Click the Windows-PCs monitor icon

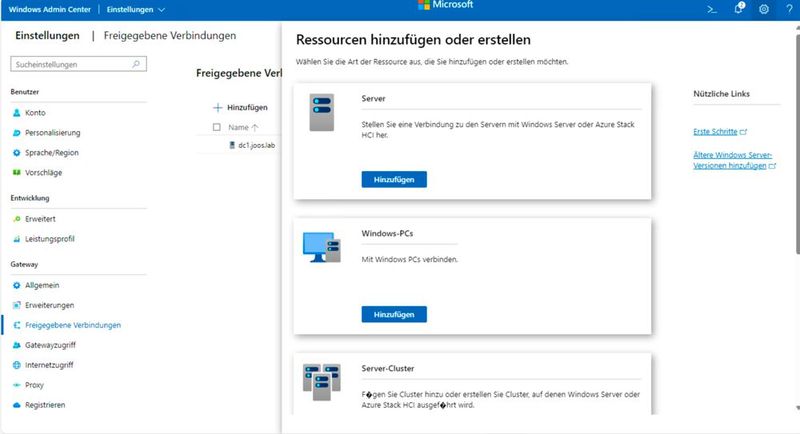point(321,247)
